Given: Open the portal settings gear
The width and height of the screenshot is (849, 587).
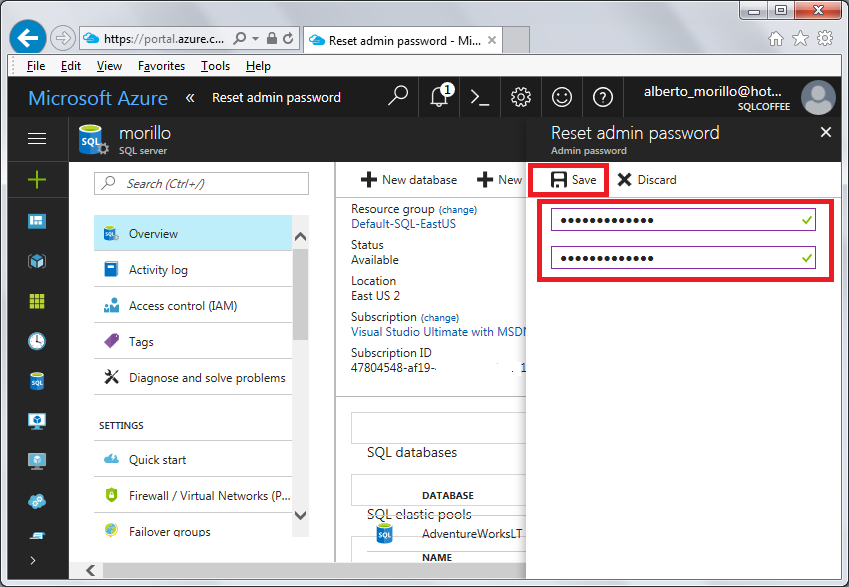Looking at the screenshot, I should [520, 97].
